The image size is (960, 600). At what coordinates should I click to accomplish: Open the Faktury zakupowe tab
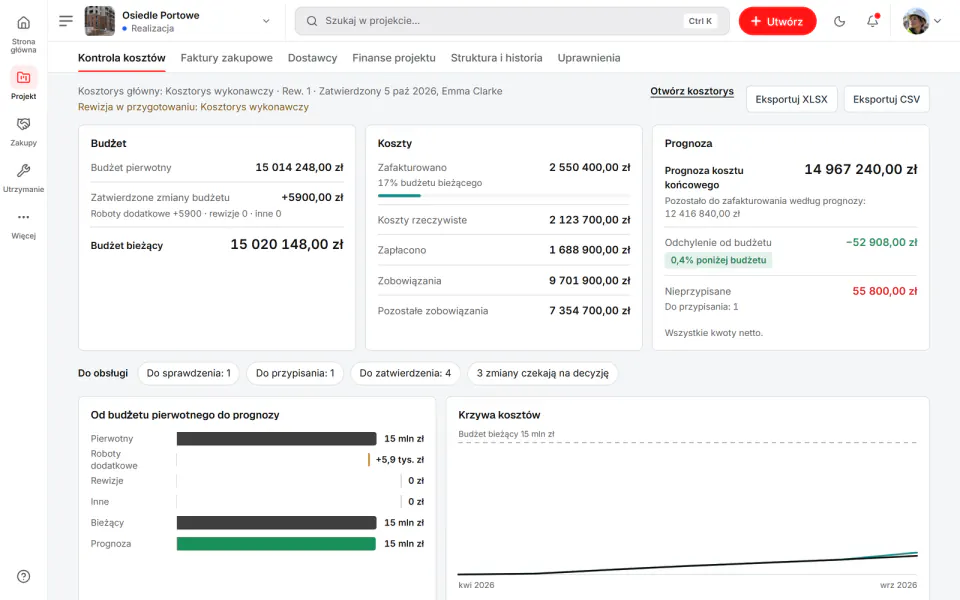(x=227, y=58)
